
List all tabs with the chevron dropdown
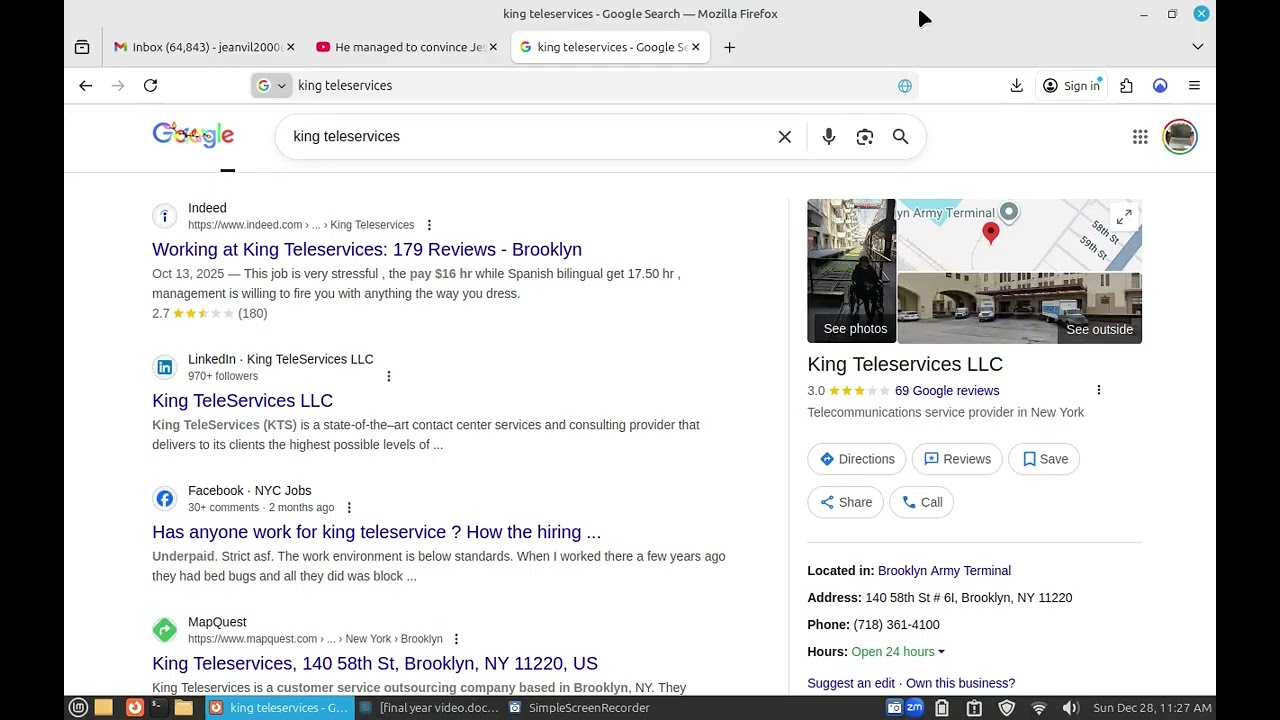1198,47
